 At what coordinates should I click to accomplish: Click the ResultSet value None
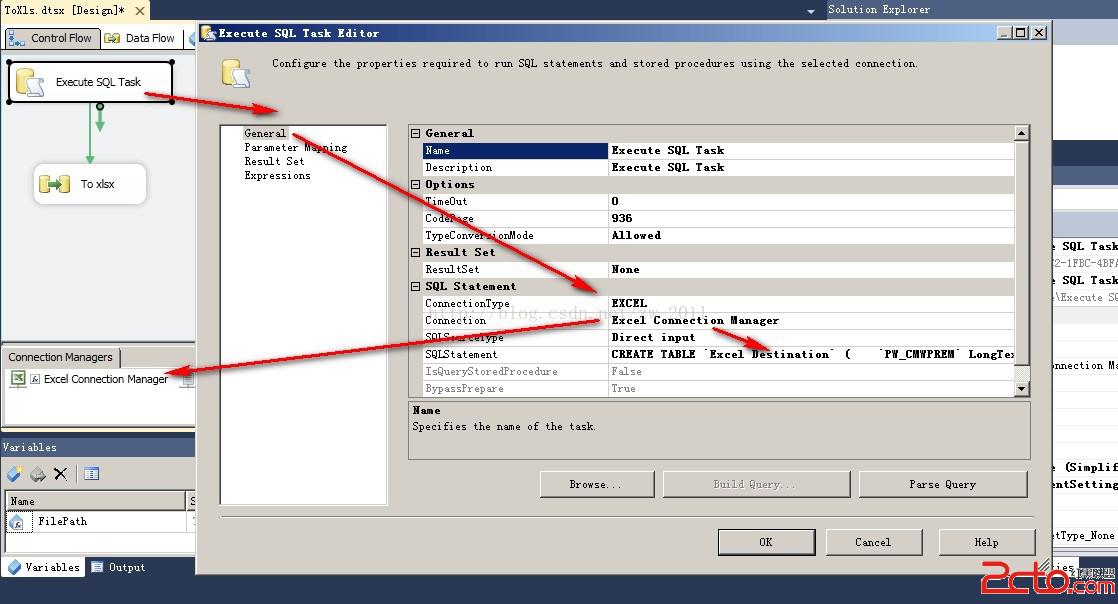pos(811,270)
